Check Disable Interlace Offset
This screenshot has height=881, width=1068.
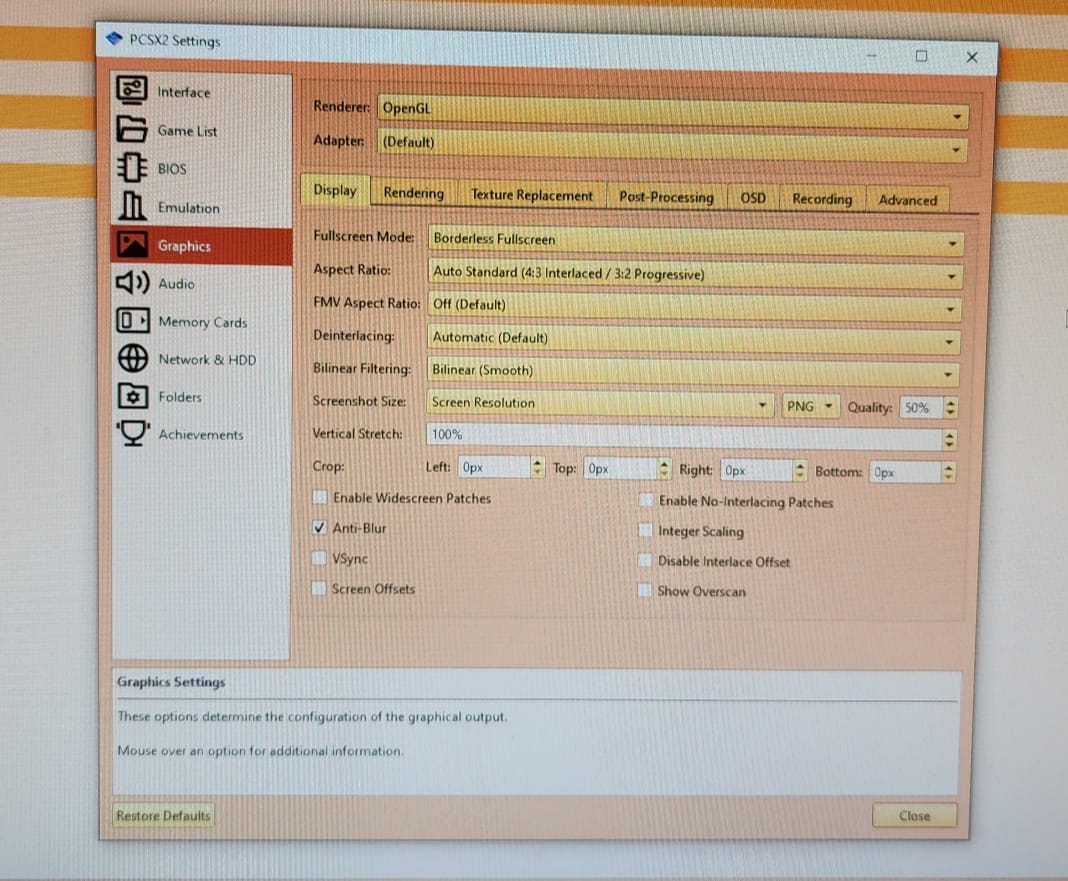[644, 560]
